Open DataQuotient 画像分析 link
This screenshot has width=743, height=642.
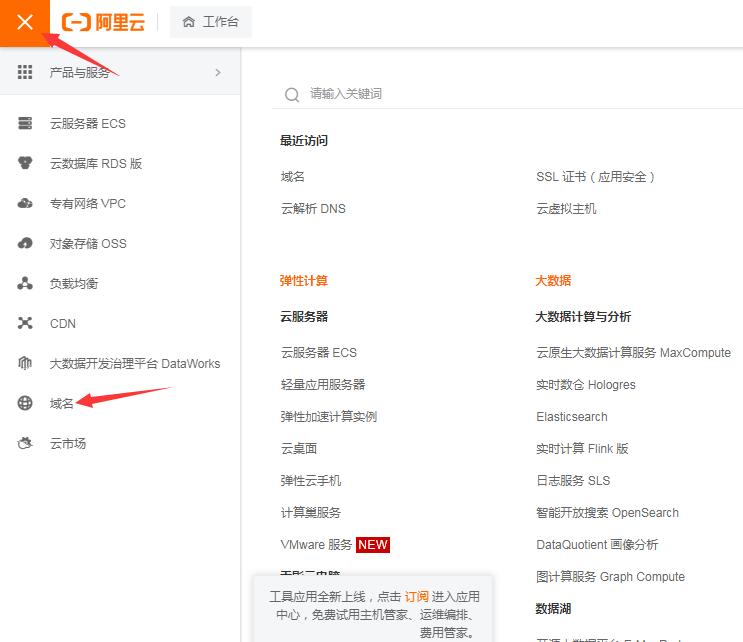click(x=597, y=544)
